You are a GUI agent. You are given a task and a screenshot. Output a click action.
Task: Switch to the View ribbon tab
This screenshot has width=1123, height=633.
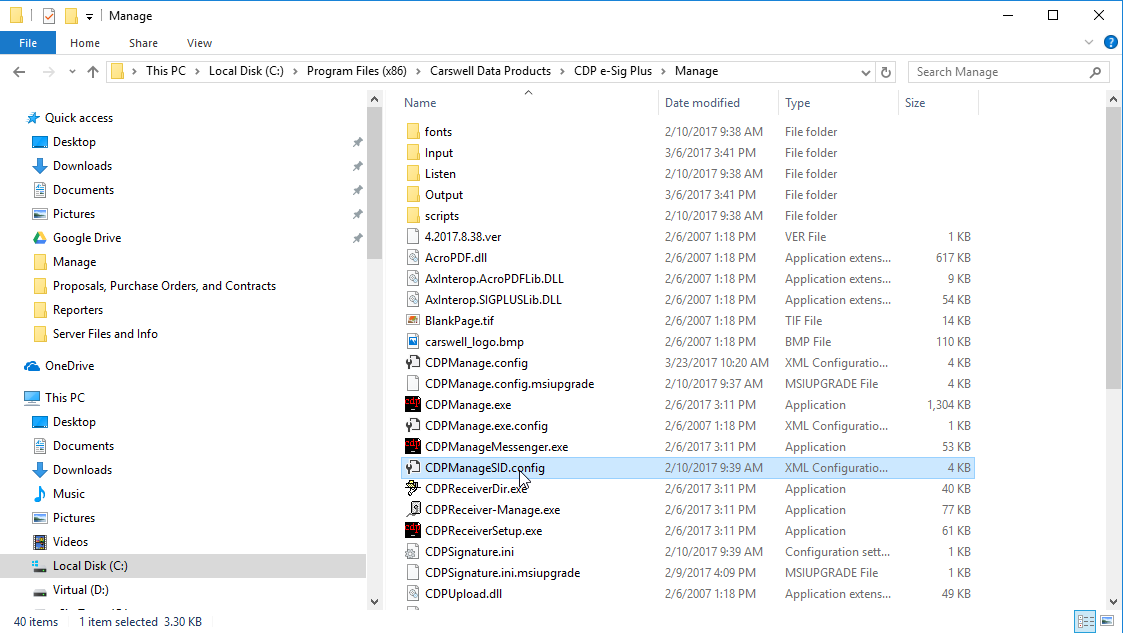198,43
